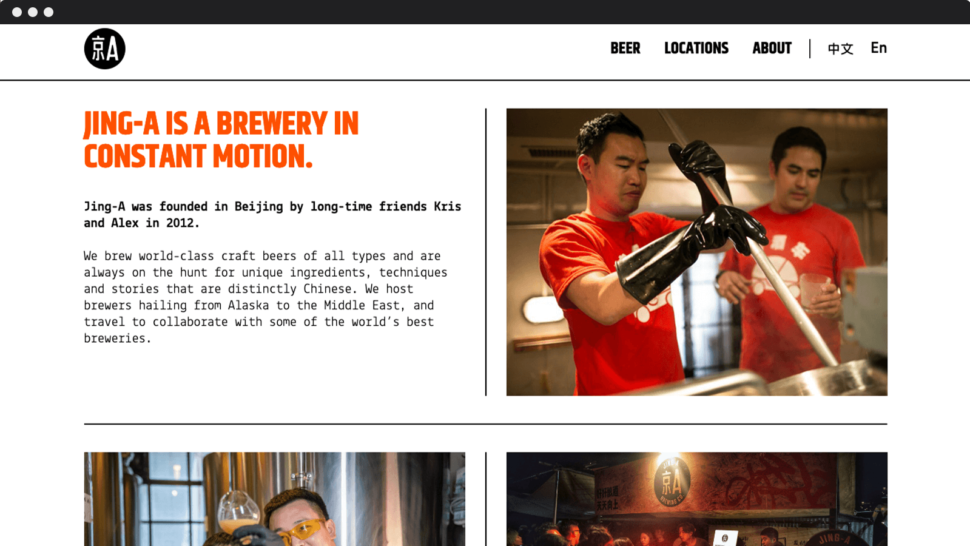
Task: Click the horizontal divider below intro section
Action: click(486, 424)
